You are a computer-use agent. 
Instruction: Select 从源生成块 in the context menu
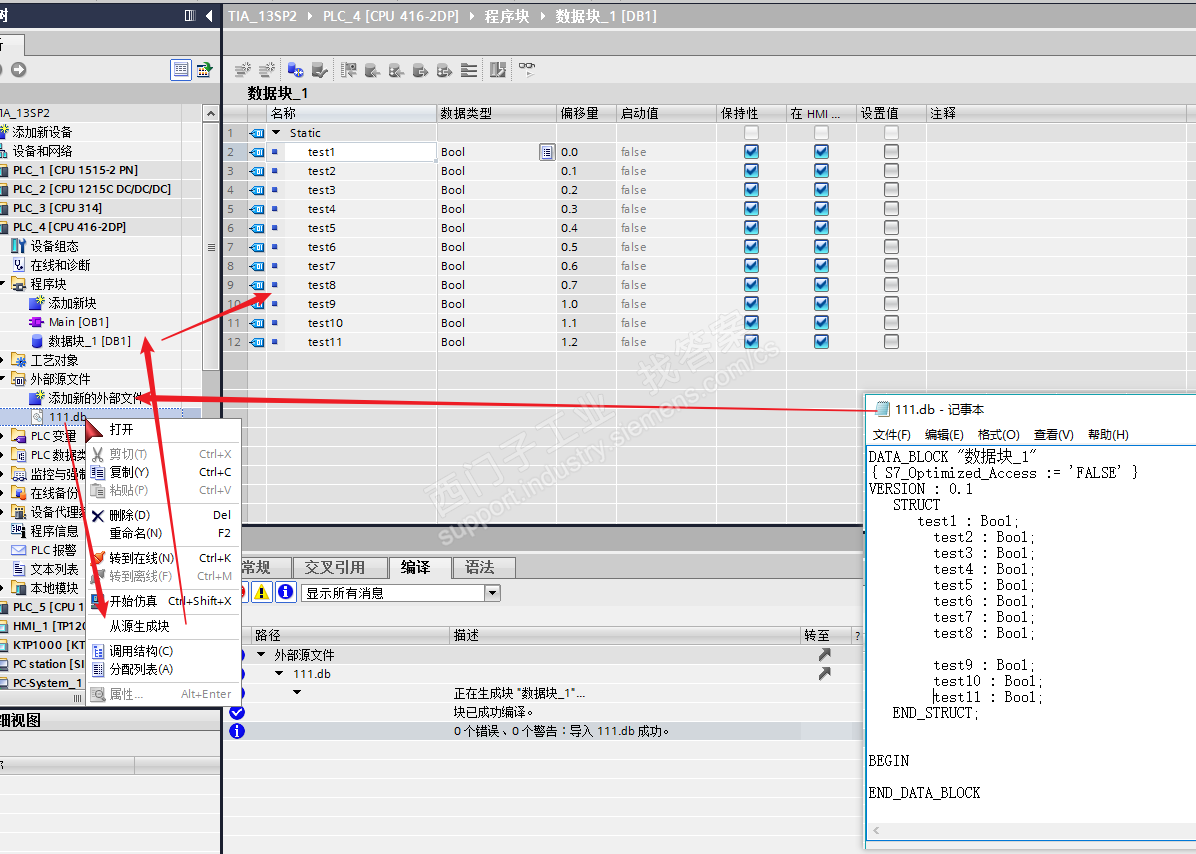point(139,626)
